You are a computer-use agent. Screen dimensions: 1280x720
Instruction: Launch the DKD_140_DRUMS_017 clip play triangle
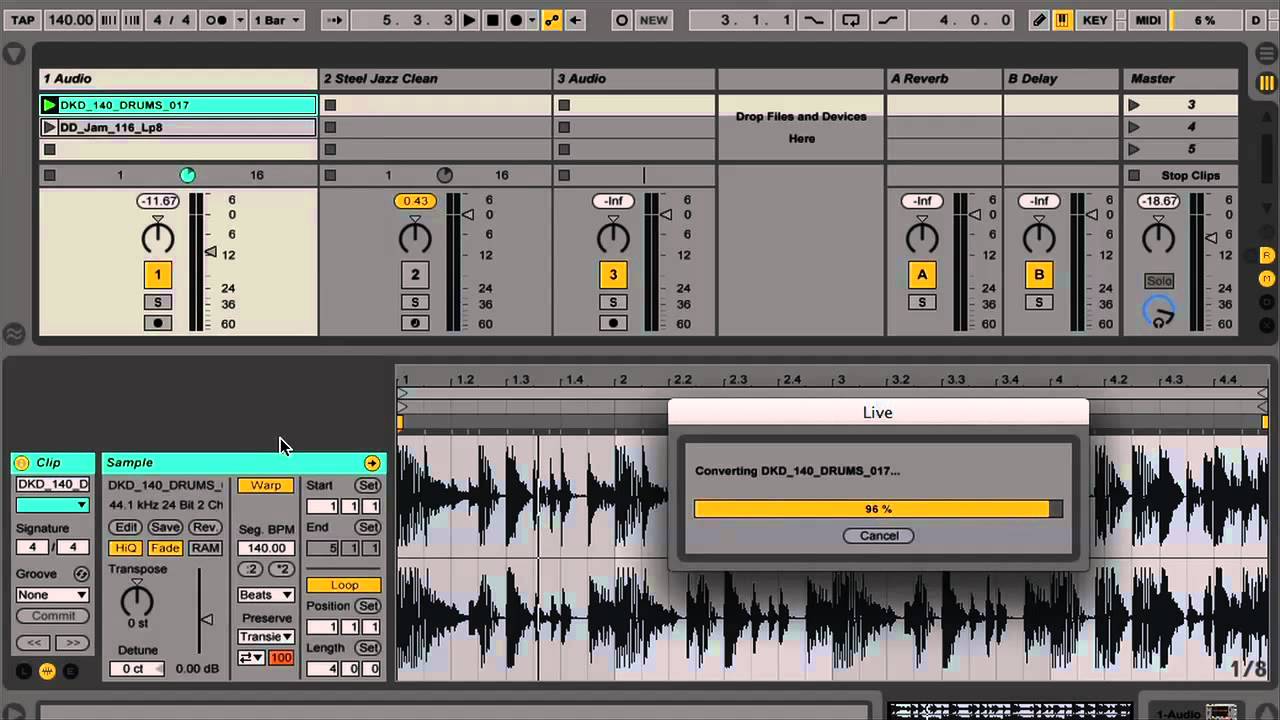49,105
